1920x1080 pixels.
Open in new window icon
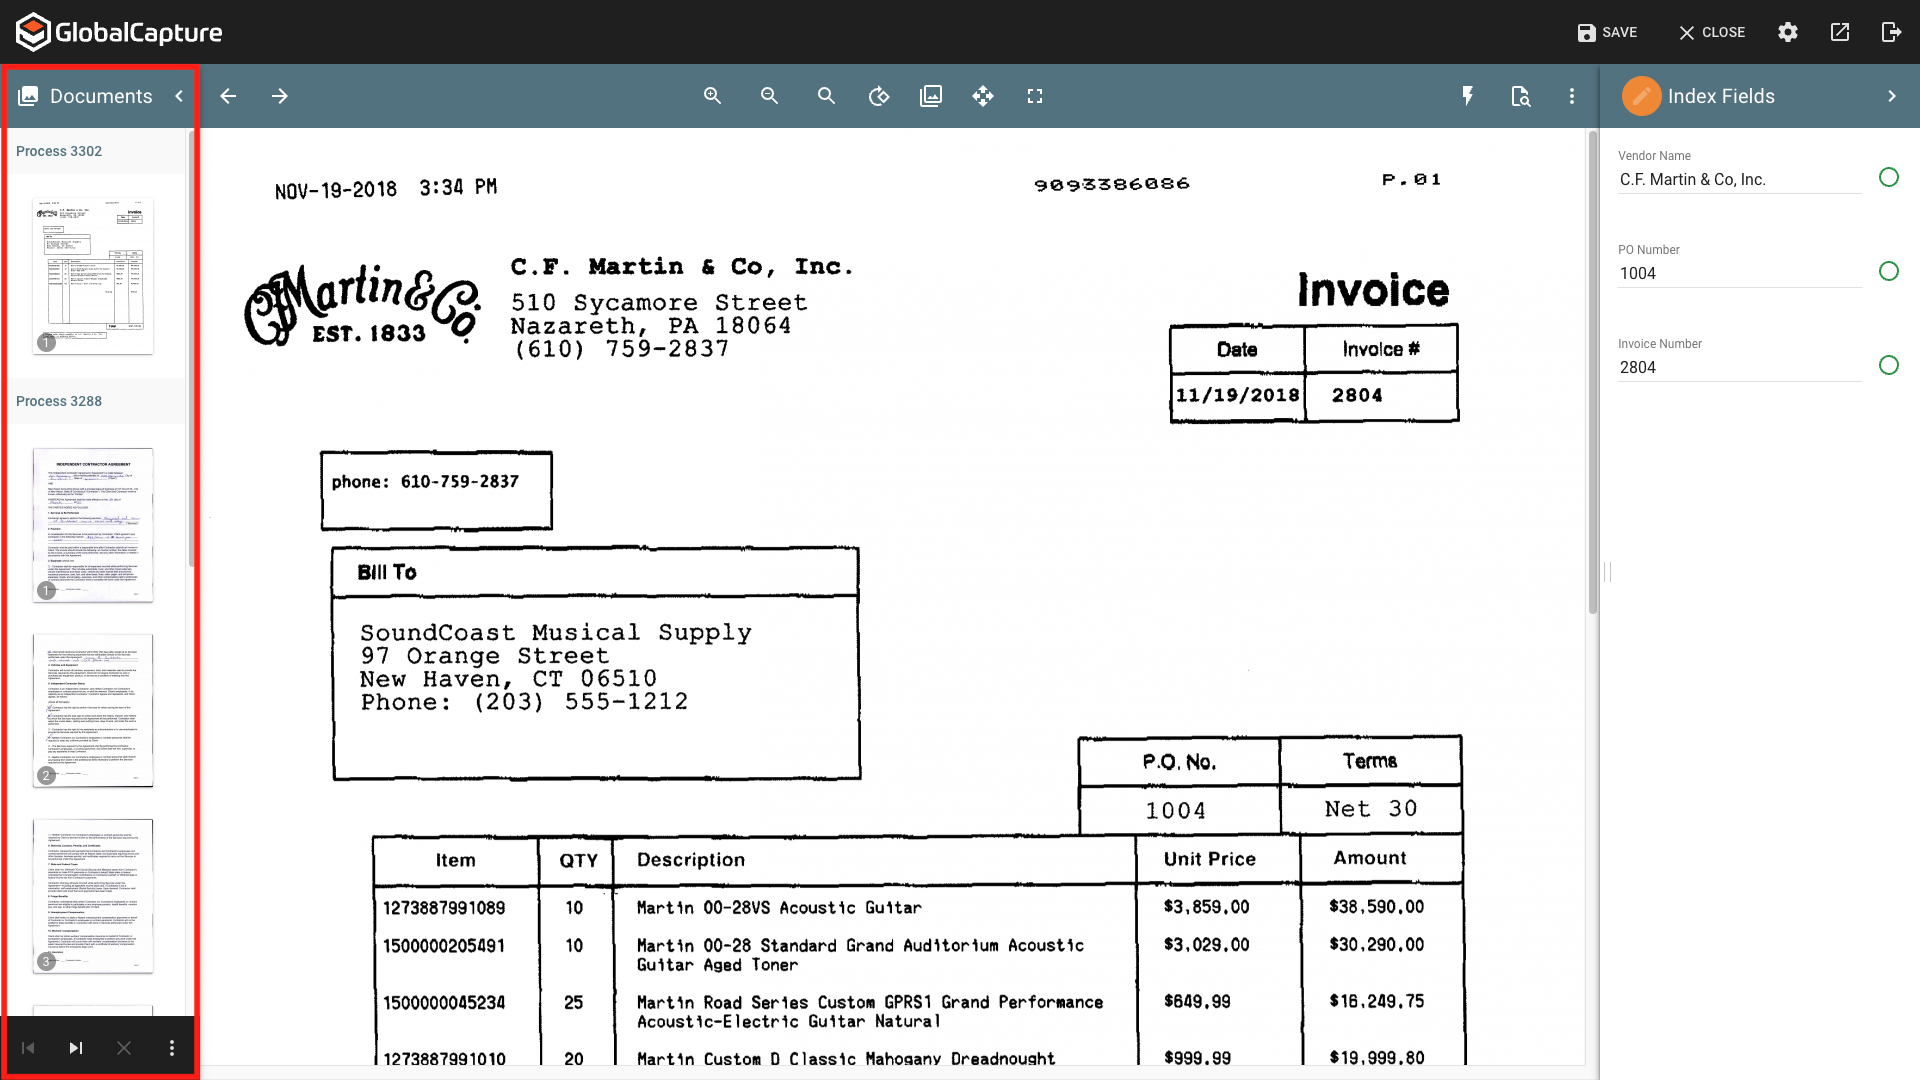tap(1840, 32)
